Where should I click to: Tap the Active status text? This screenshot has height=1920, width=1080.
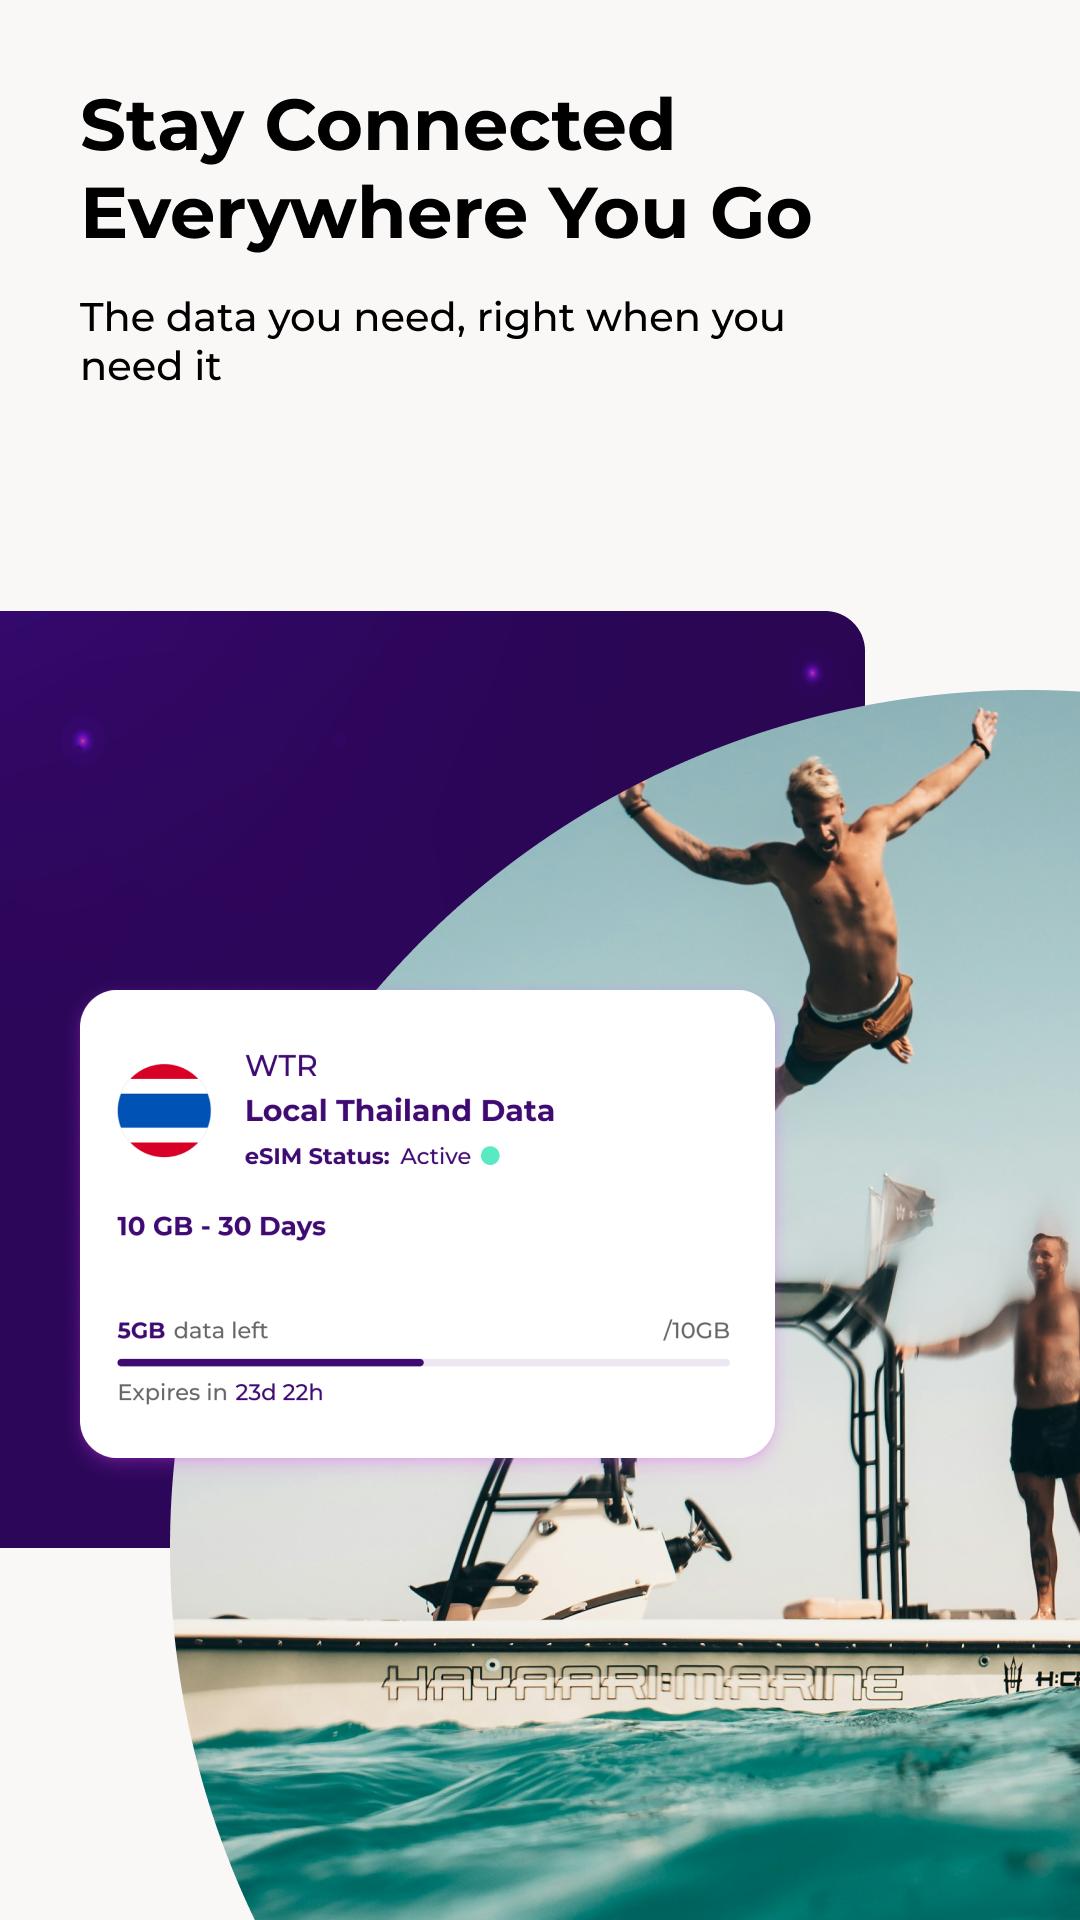(x=435, y=1156)
